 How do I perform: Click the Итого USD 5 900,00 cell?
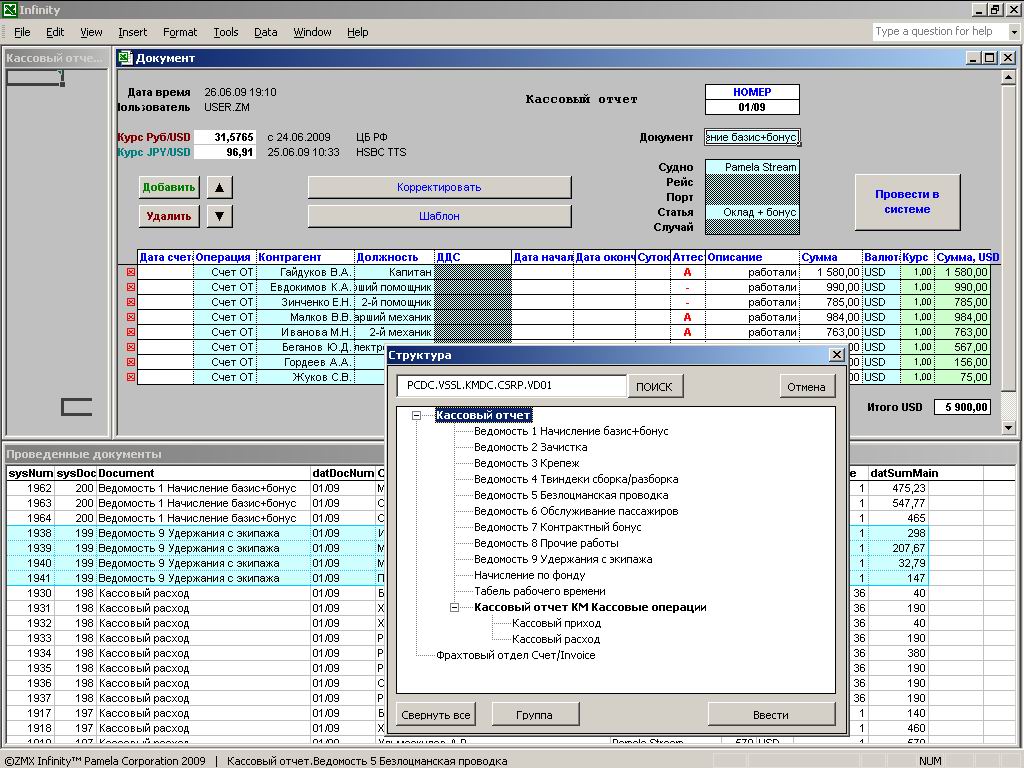pyautogui.click(x=962, y=407)
